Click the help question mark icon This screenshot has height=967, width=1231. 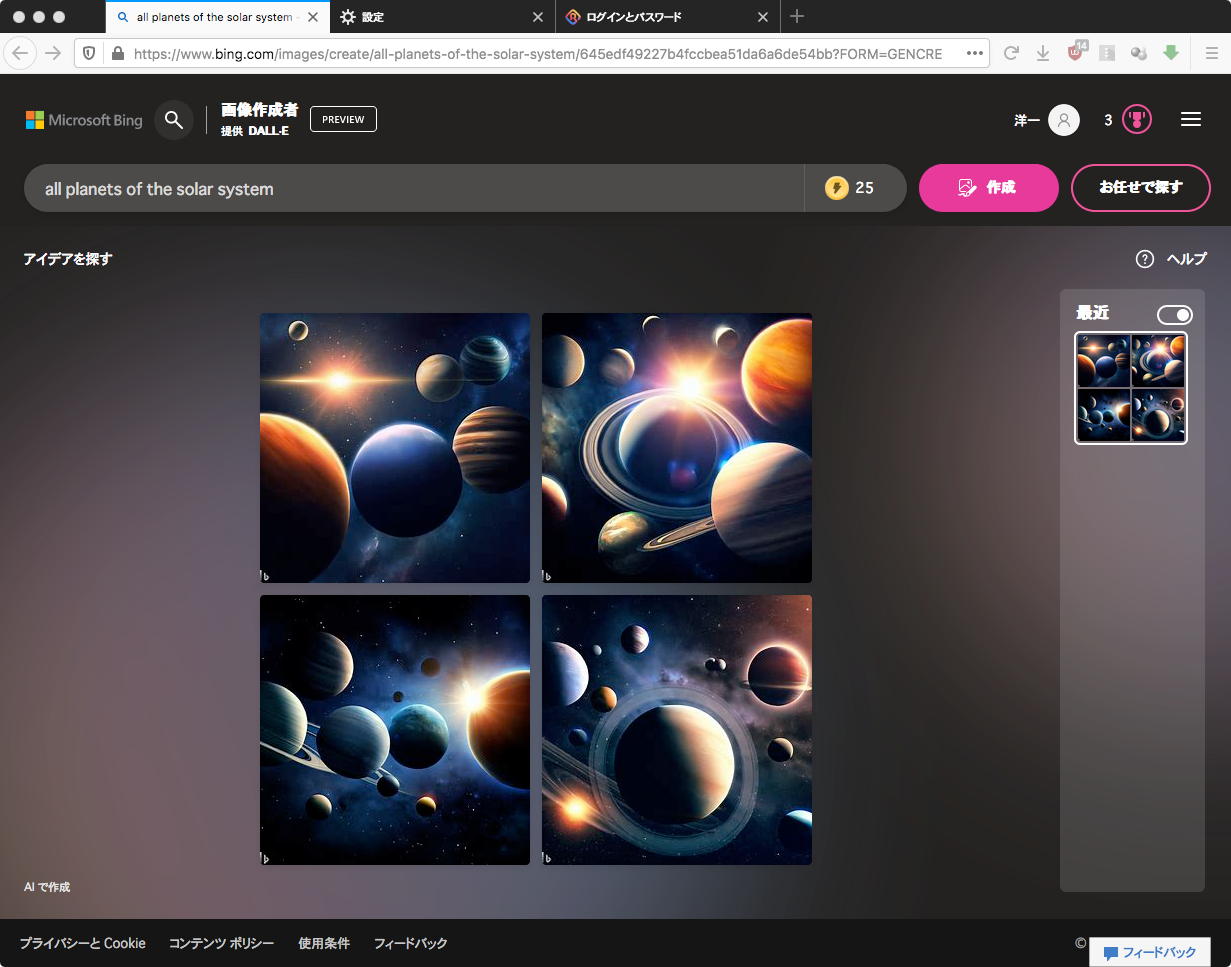point(1145,259)
